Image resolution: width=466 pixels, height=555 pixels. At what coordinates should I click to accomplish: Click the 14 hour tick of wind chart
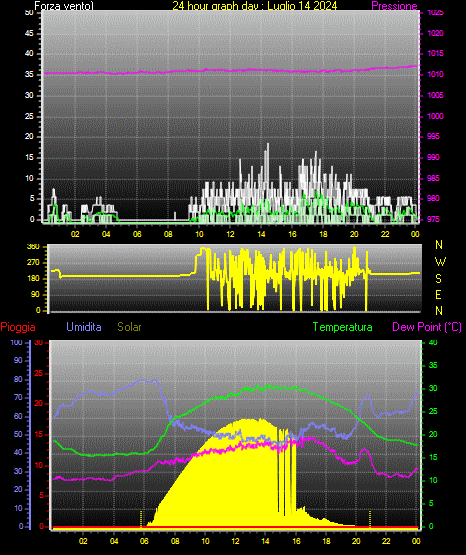pos(261,234)
